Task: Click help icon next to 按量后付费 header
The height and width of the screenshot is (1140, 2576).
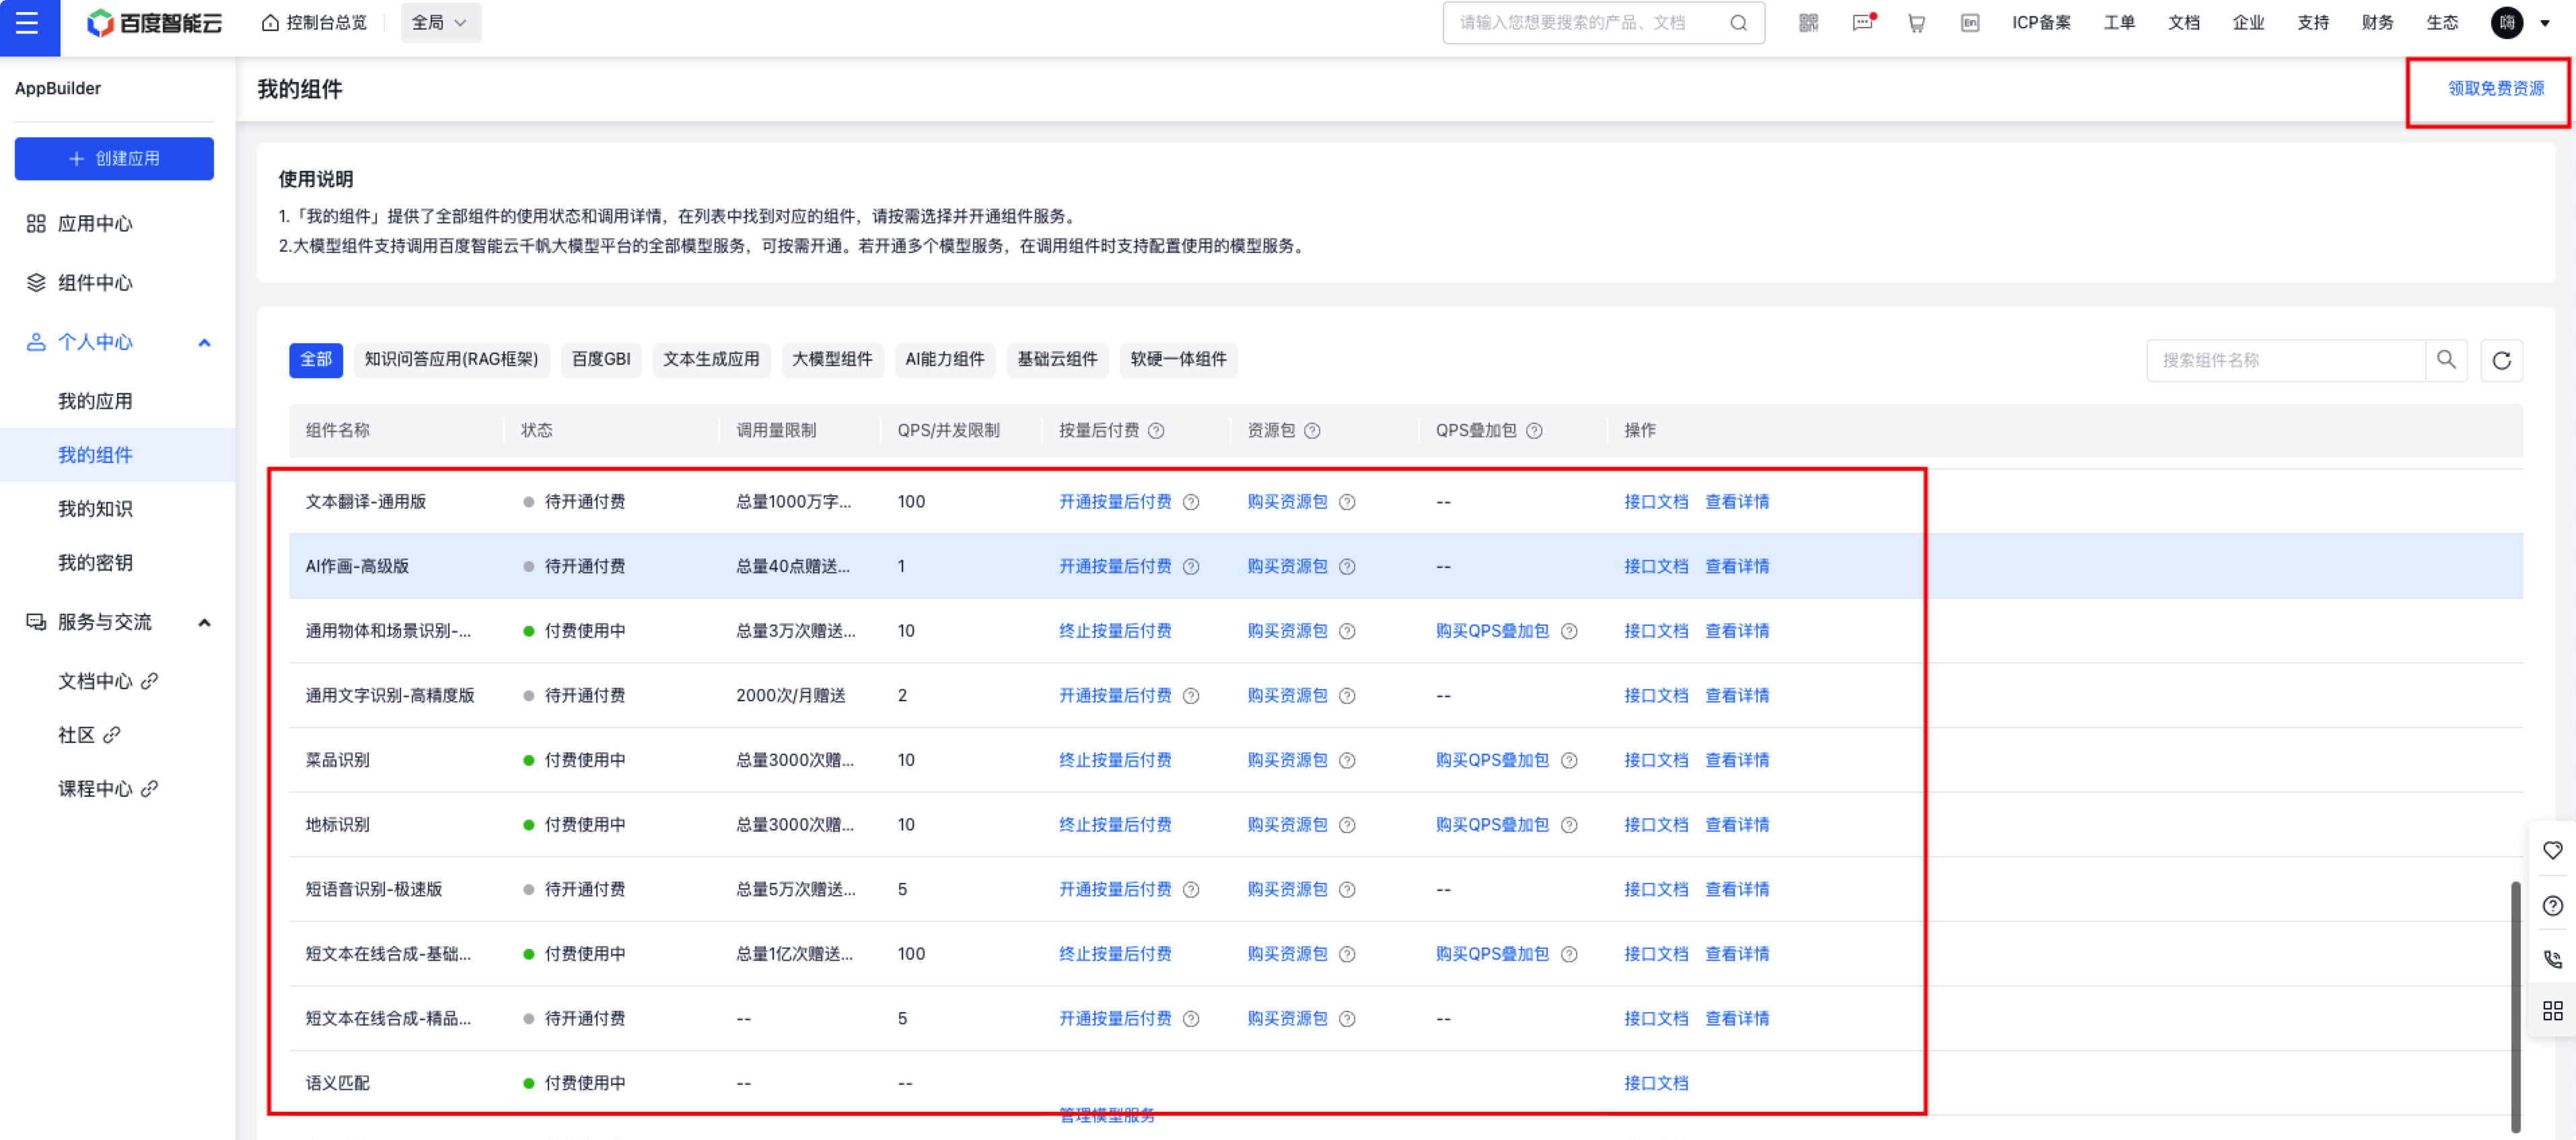Action: pyautogui.click(x=1156, y=431)
